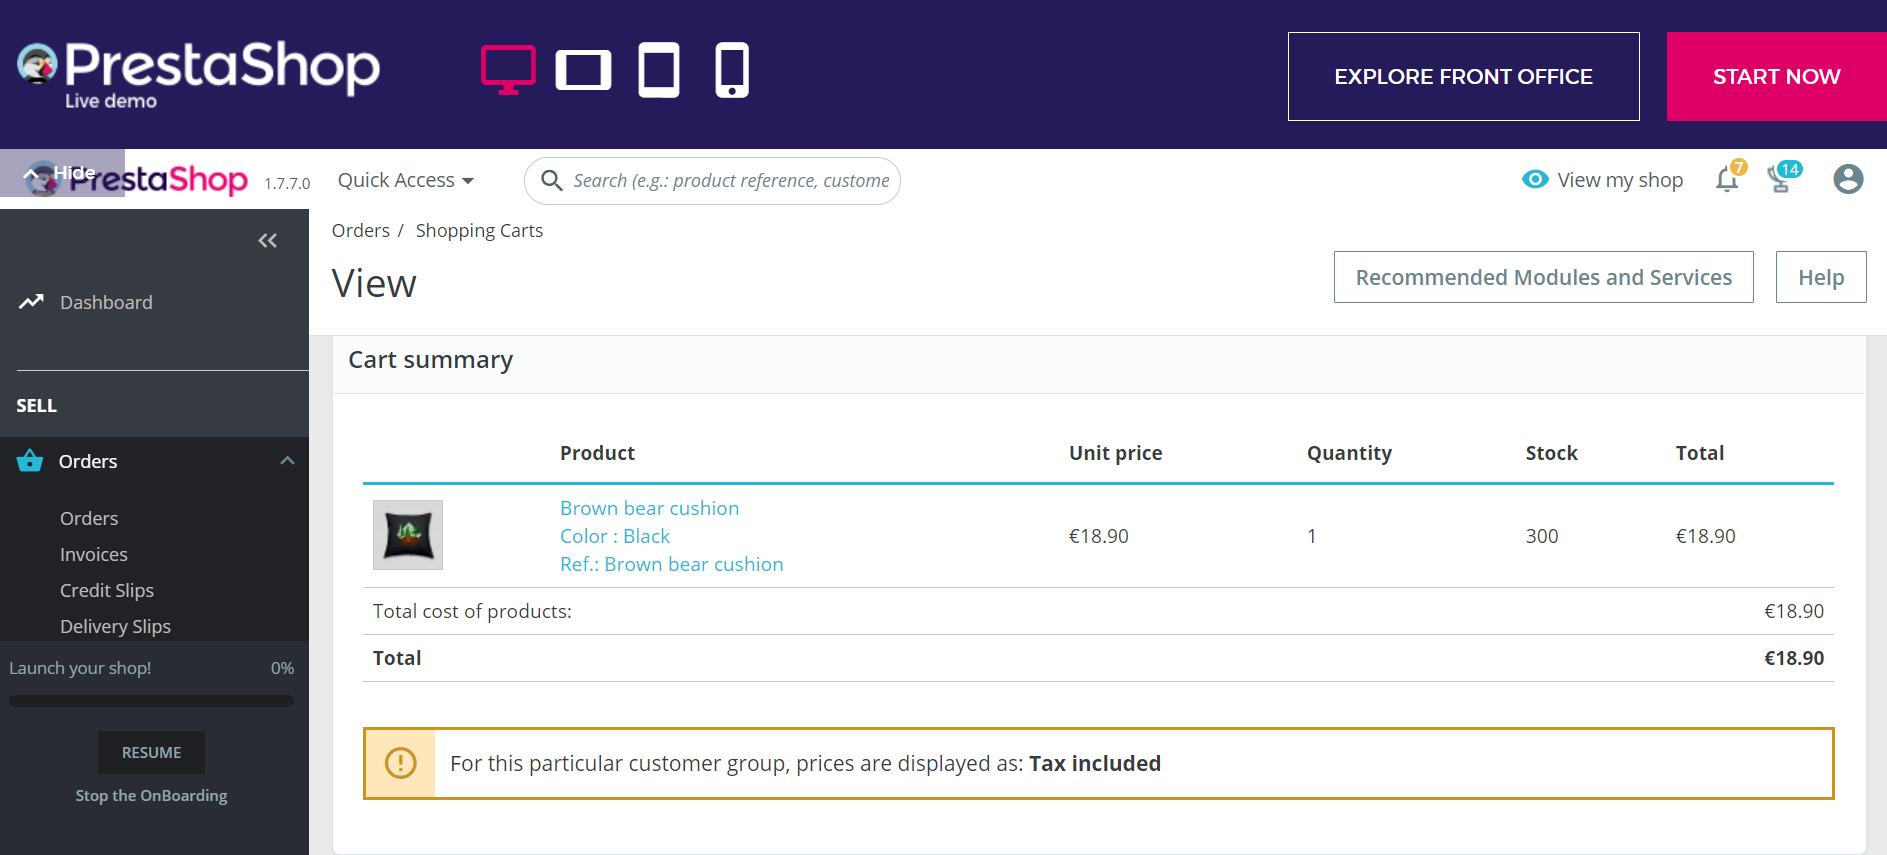Go to Credit Slips menu item

tap(107, 591)
